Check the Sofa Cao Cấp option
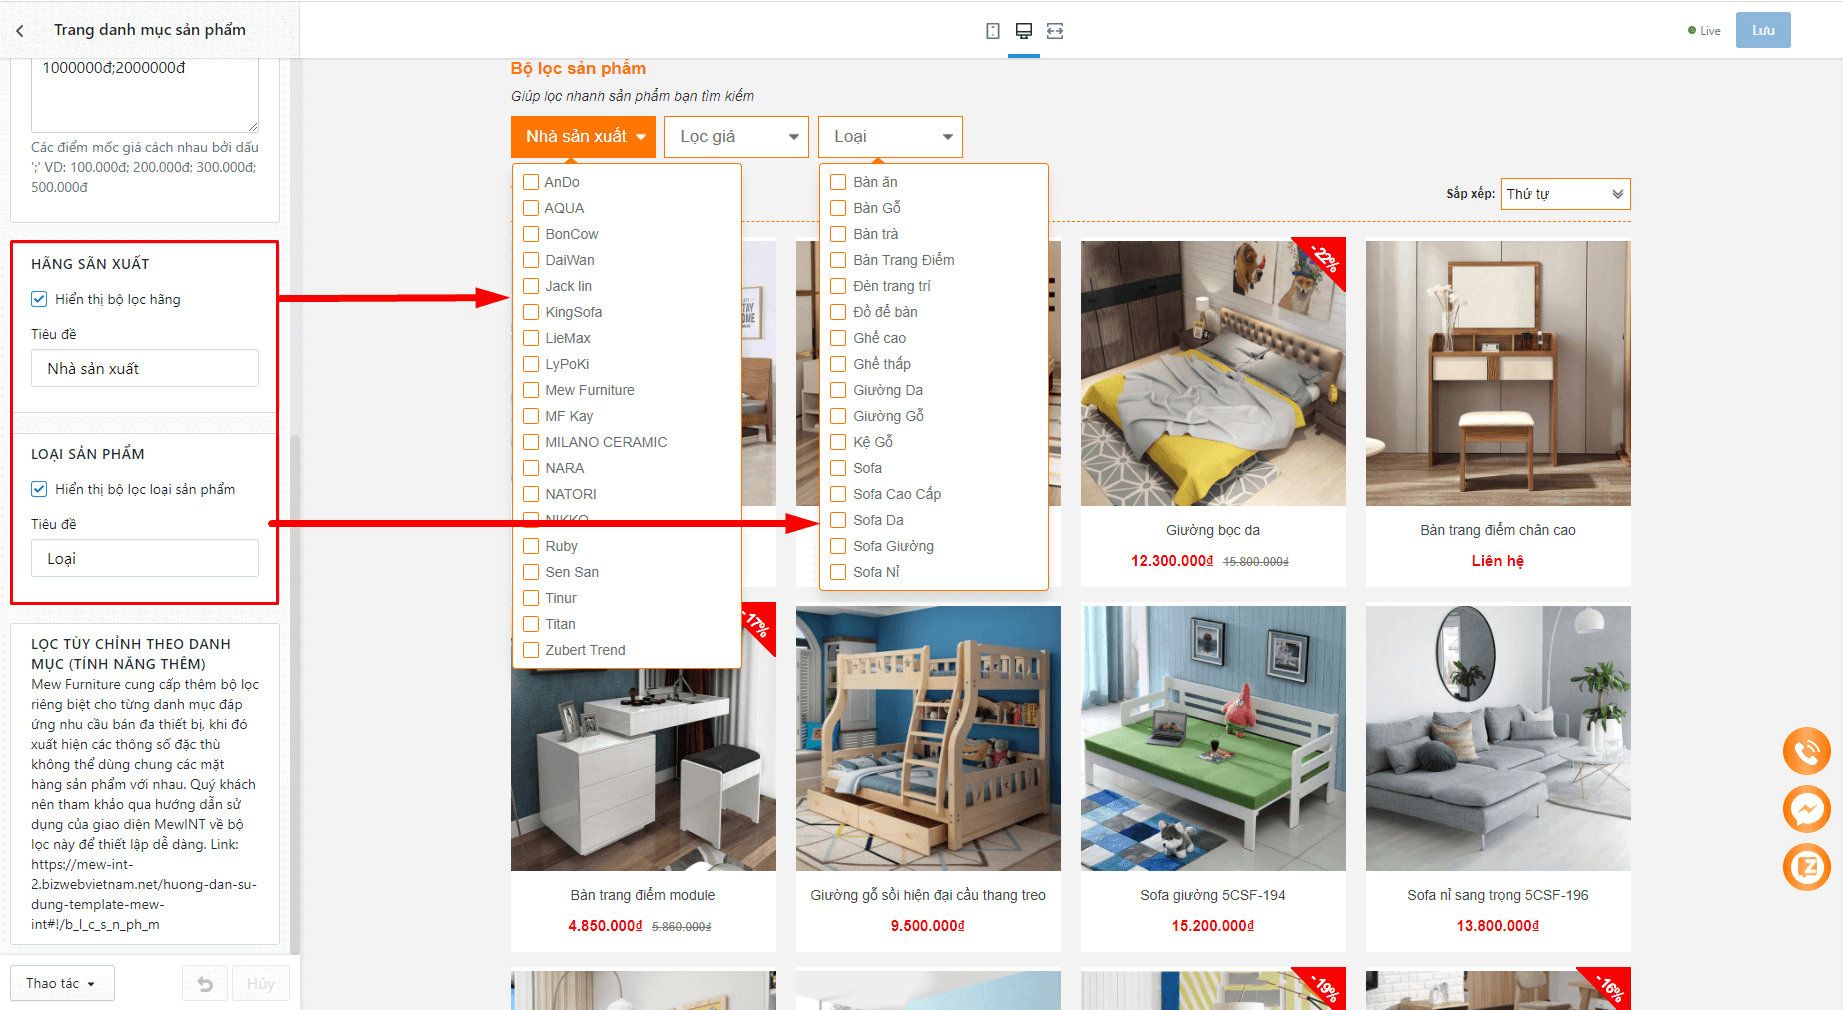Image resolution: width=1843 pixels, height=1010 pixels. point(838,494)
